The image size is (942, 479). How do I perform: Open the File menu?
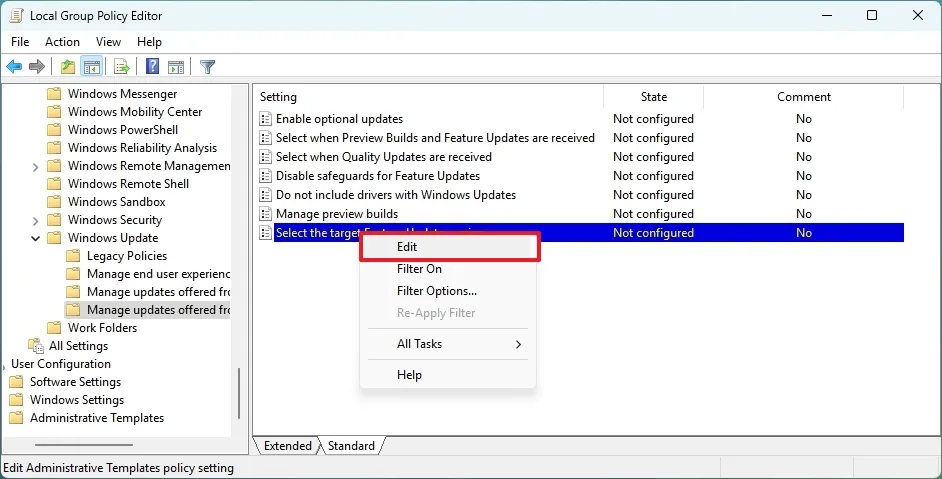tap(20, 41)
